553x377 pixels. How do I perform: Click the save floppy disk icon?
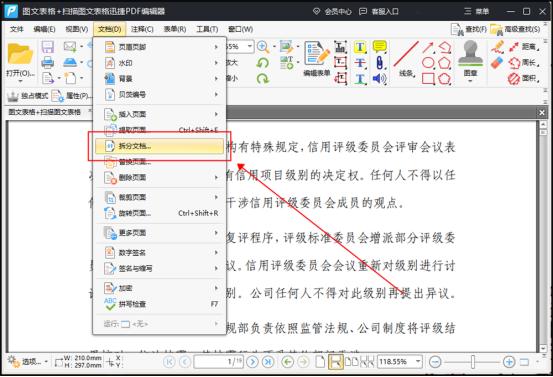[x=48, y=47]
